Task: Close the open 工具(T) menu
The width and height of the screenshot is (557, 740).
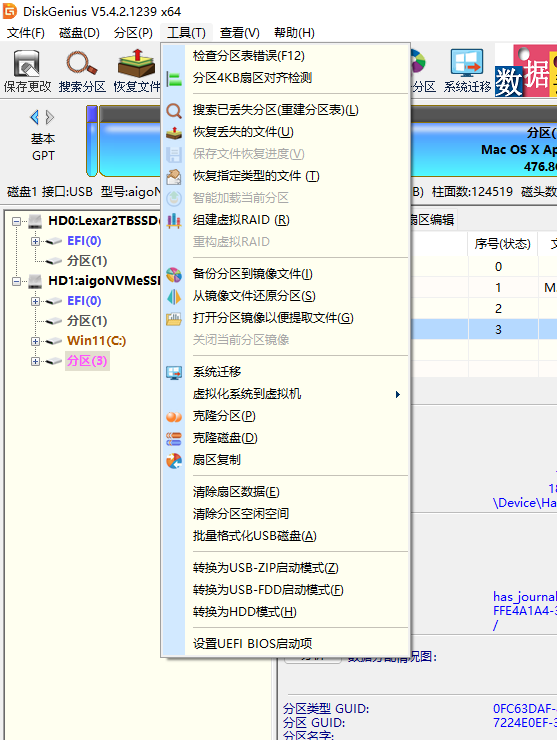Action: (x=186, y=33)
